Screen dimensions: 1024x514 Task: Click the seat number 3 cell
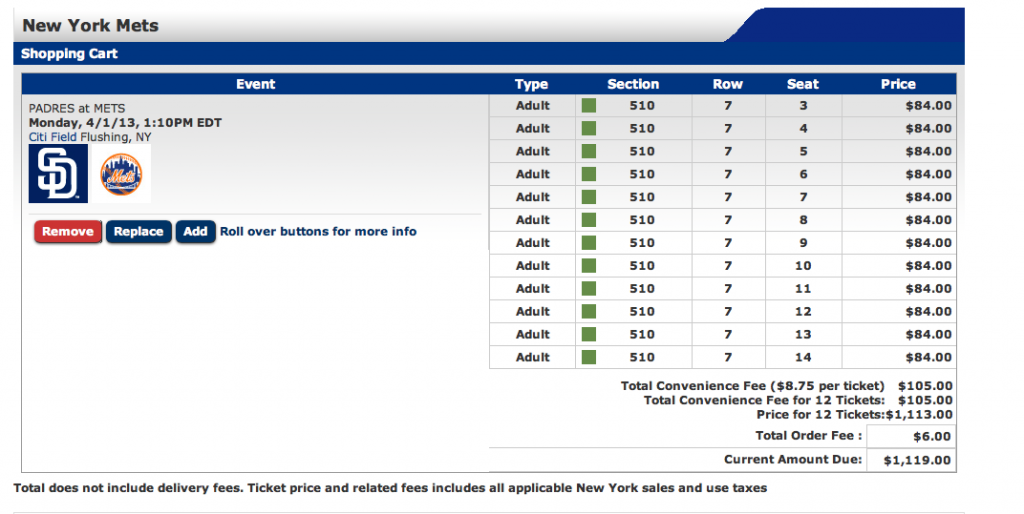tap(803, 106)
